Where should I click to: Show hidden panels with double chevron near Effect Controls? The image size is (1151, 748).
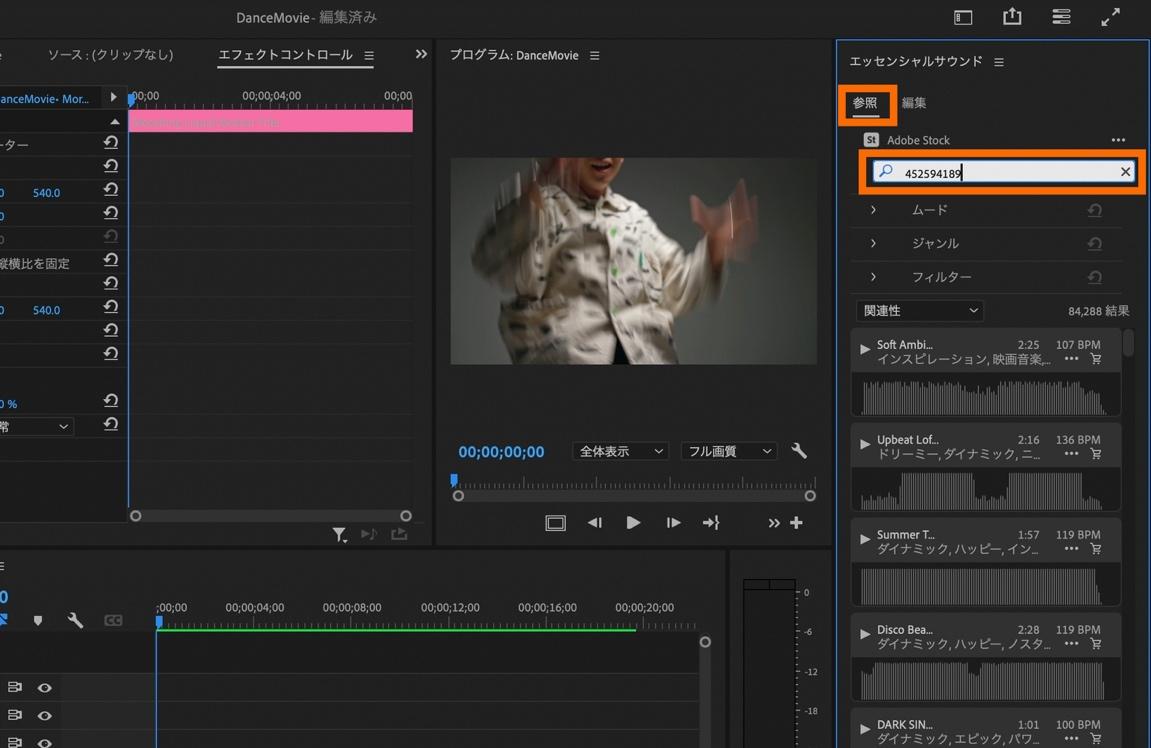[421, 54]
